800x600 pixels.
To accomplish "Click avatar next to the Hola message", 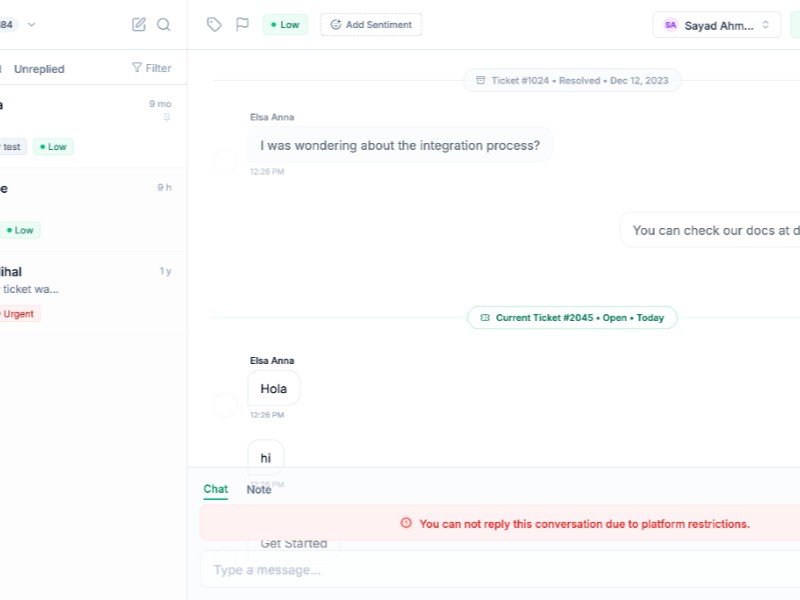I will [226, 405].
